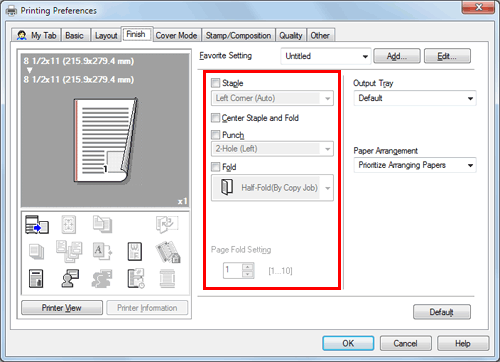The width and height of the screenshot is (500, 362).
Task: Click the cascading multiple documents icon
Action: 69,251
